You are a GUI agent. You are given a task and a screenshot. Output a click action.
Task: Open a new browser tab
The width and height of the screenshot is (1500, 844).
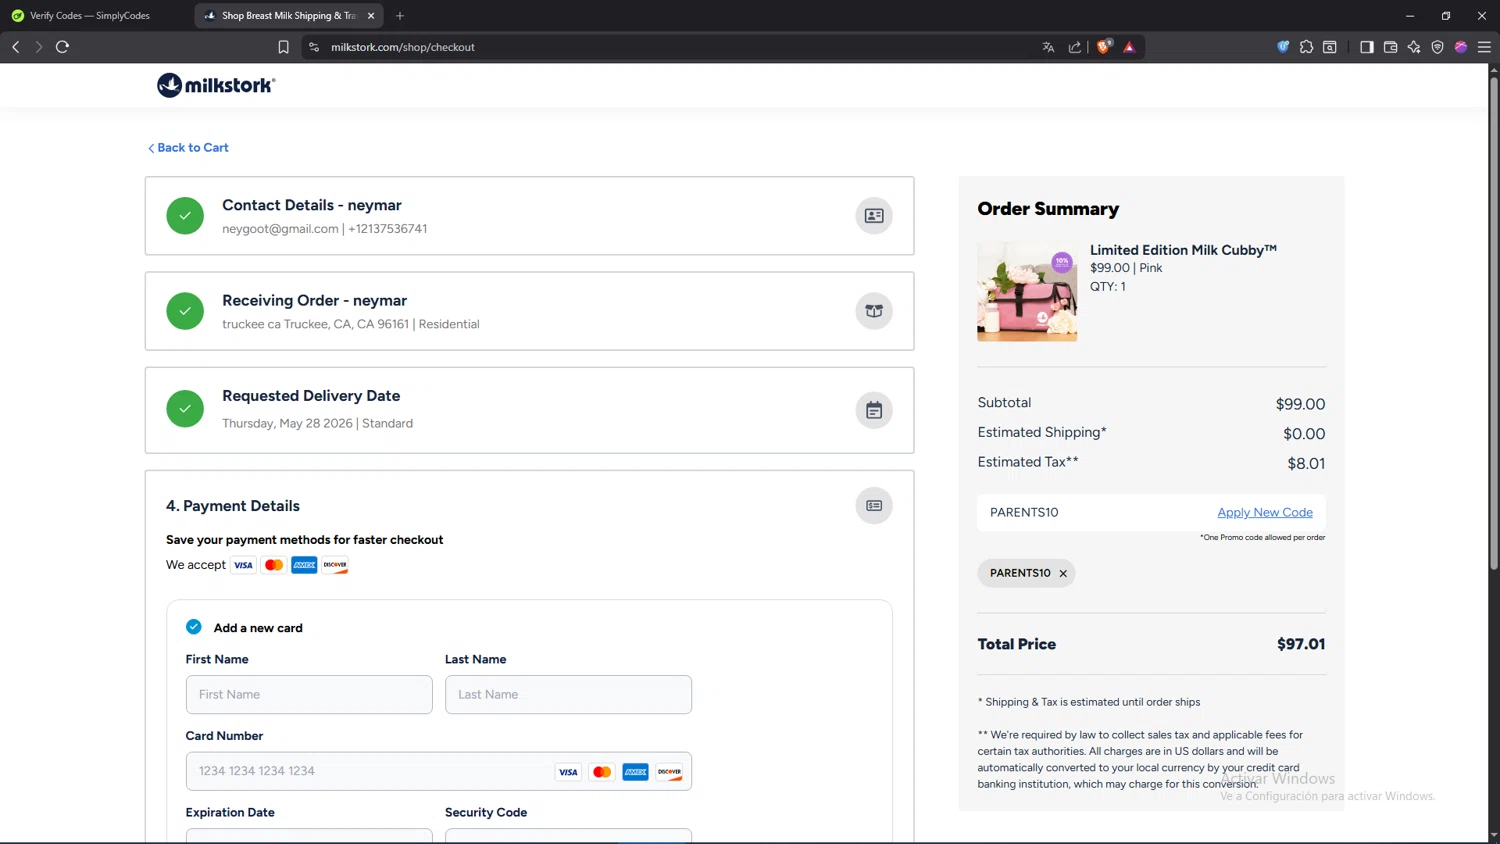(x=400, y=16)
